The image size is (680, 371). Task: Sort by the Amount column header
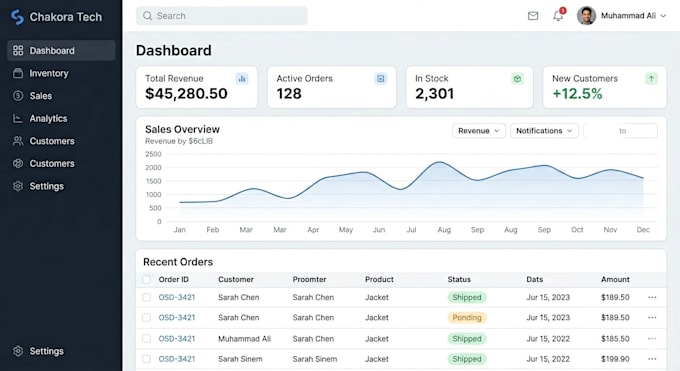(x=615, y=279)
